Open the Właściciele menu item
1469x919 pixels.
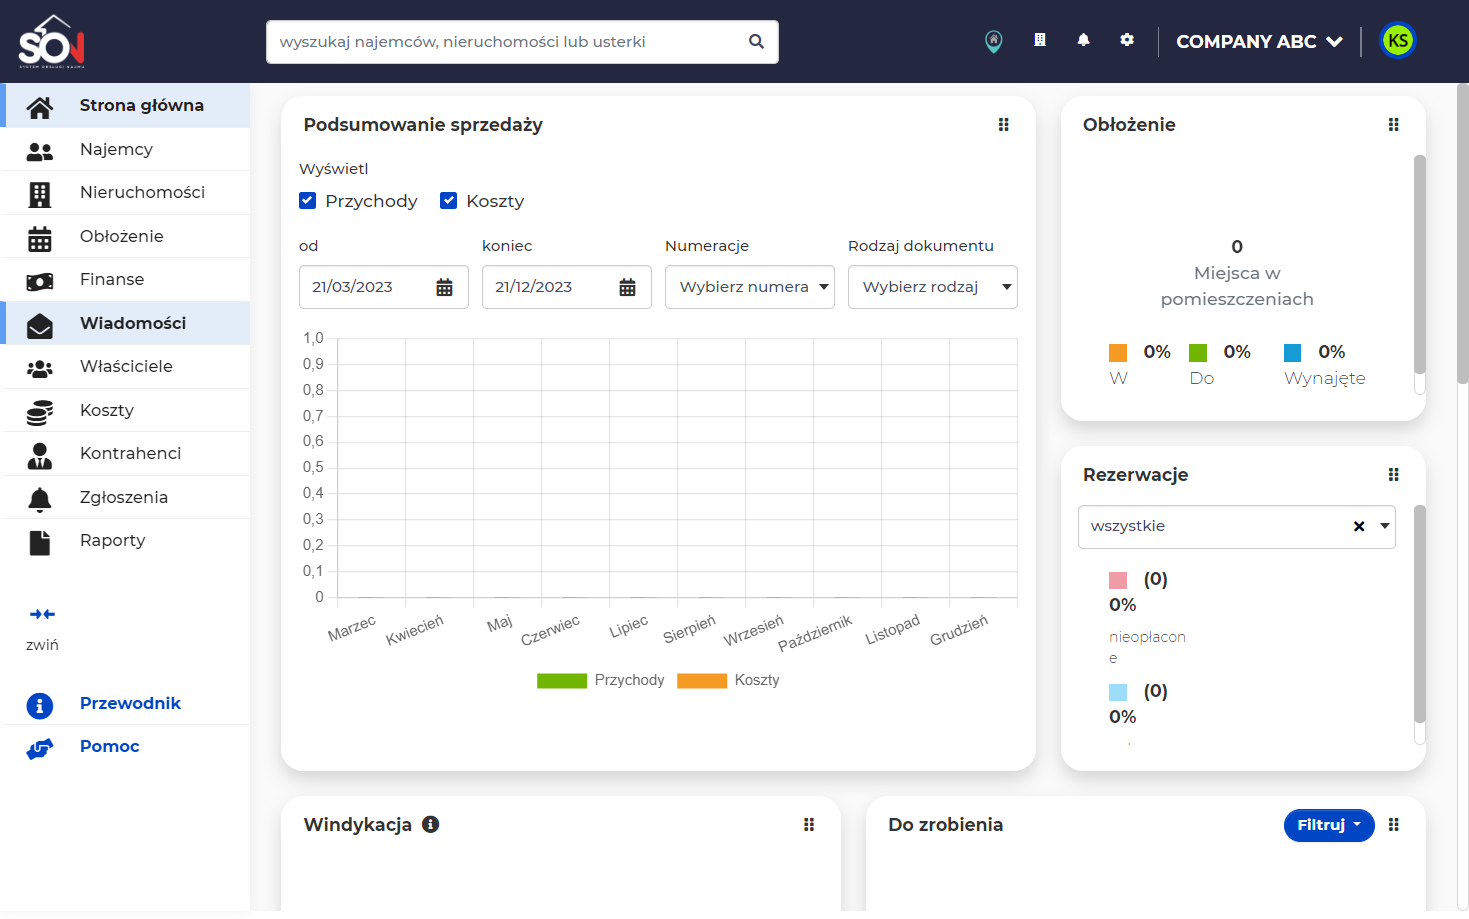pyautogui.click(x=127, y=366)
